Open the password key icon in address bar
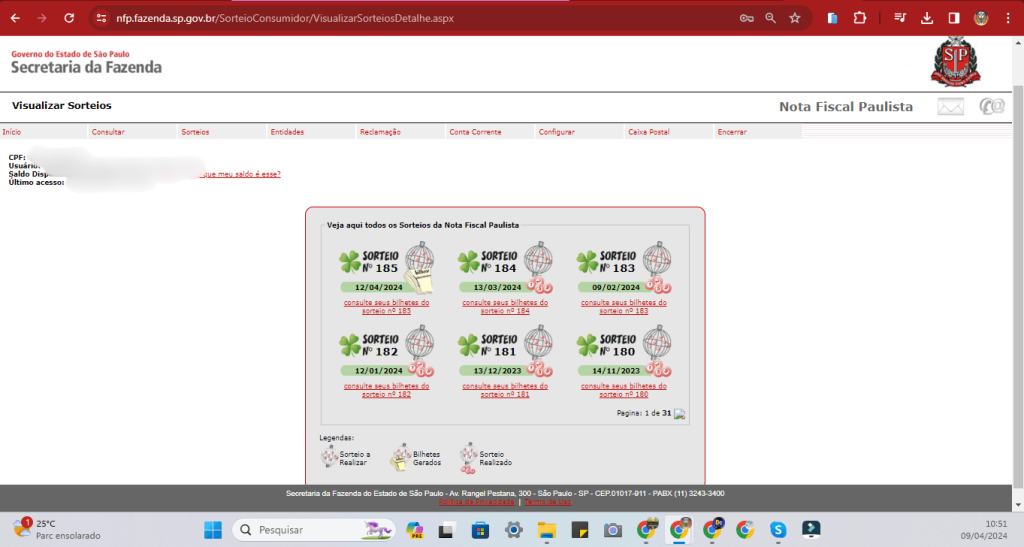 coord(746,18)
